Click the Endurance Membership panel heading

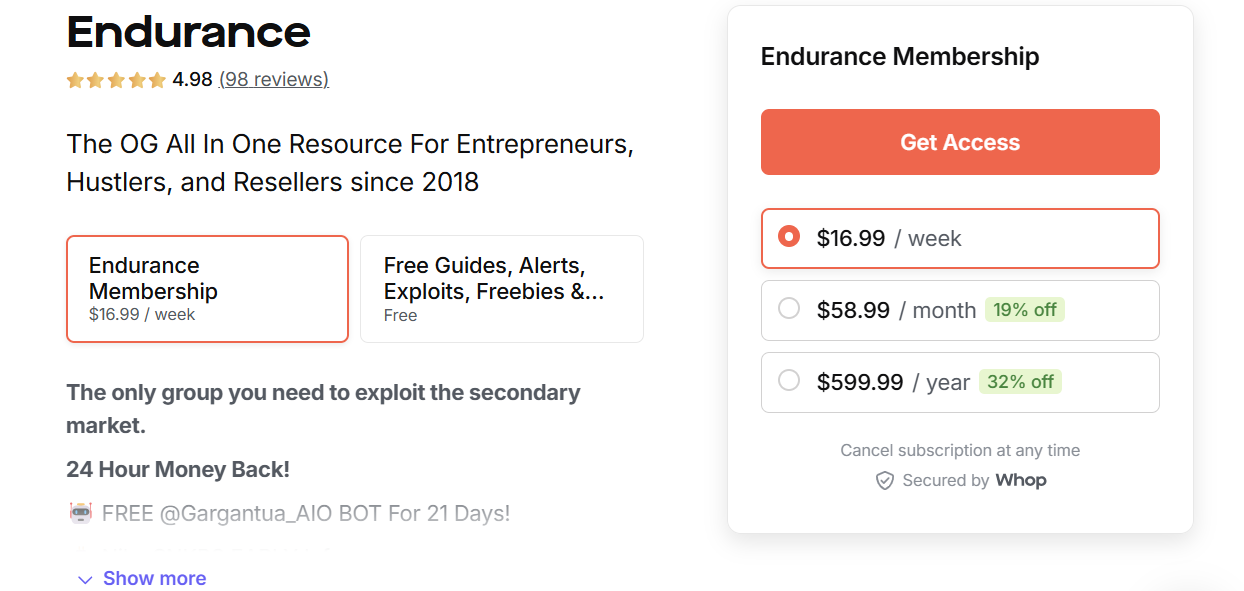point(897,56)
